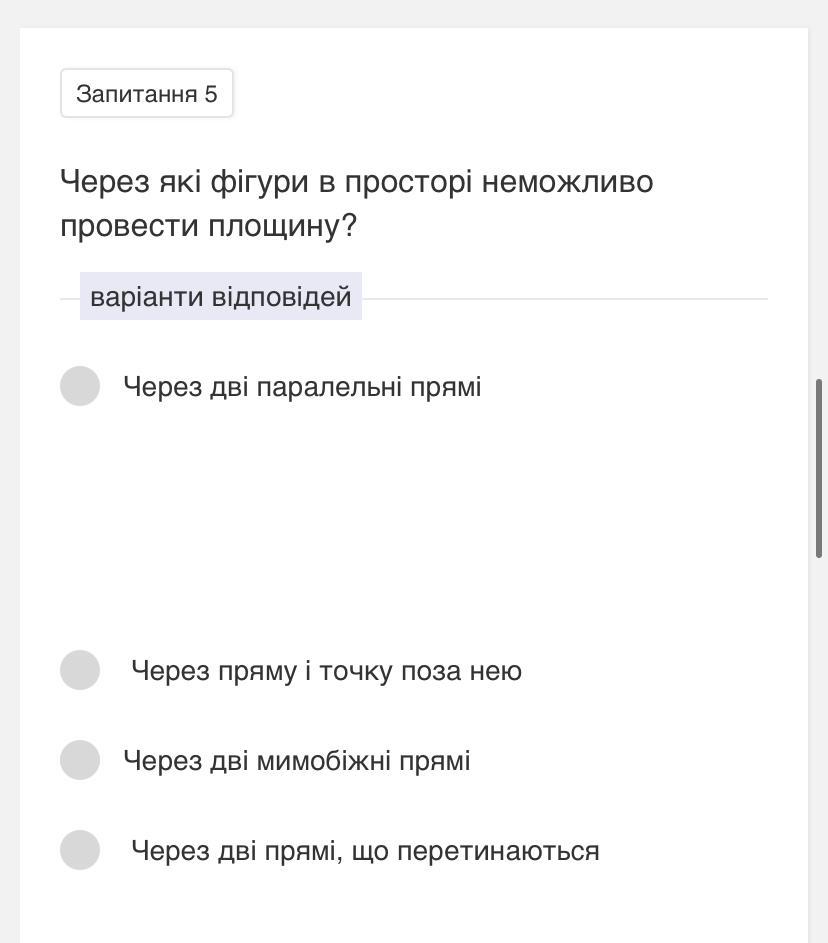The image size is (828, 943).
Task: Click the answer text 'Через пряму і точку поза нею'
Action: pyautogui.click(x=326, y=671)
